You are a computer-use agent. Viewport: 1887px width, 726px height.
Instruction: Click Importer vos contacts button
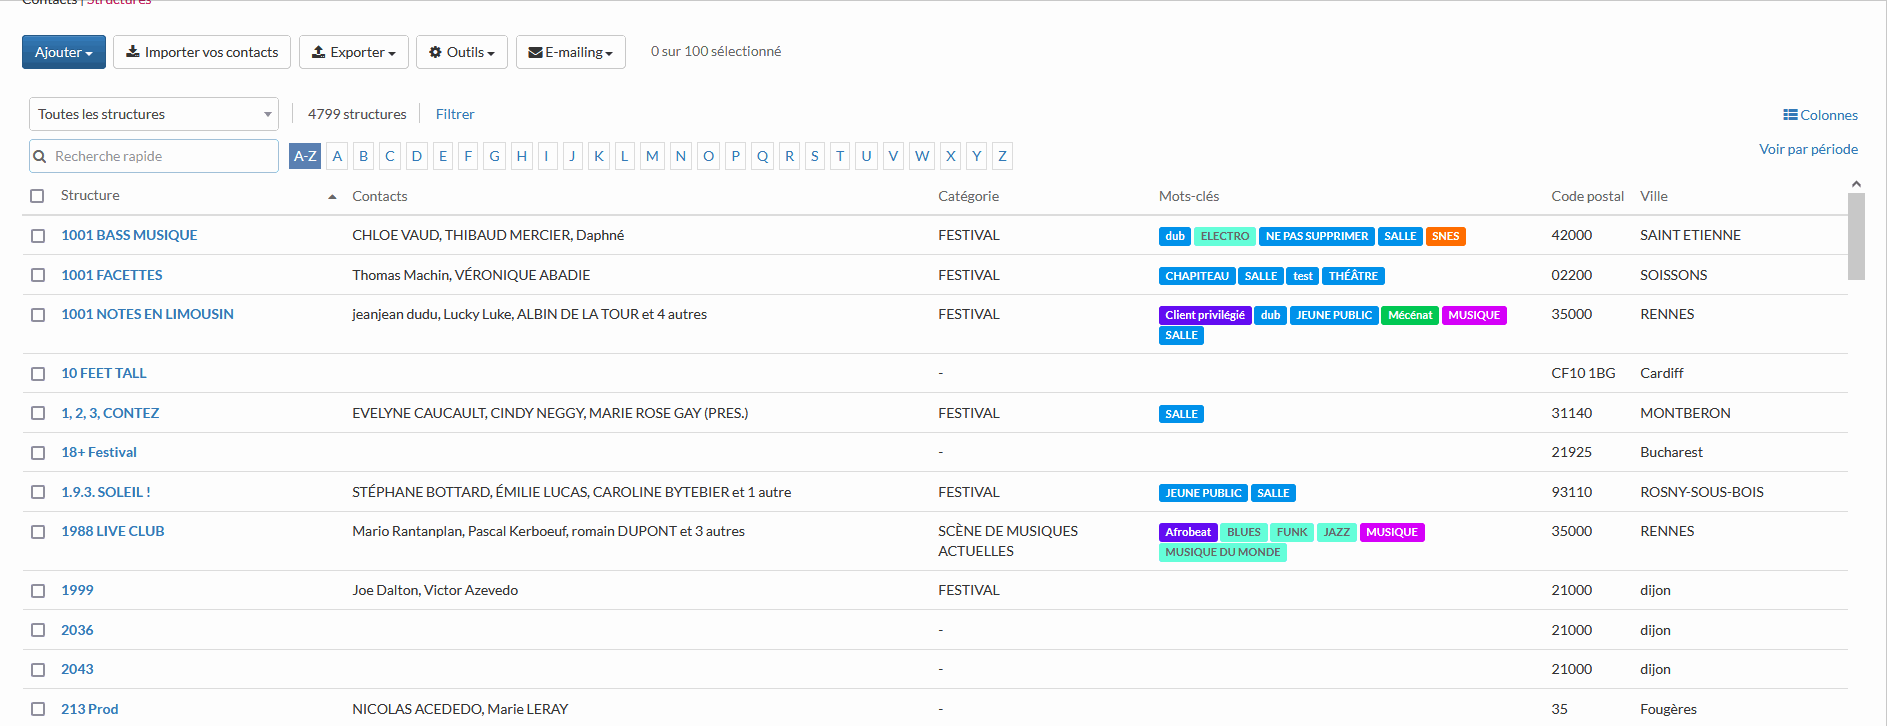(x=202, y=52)
